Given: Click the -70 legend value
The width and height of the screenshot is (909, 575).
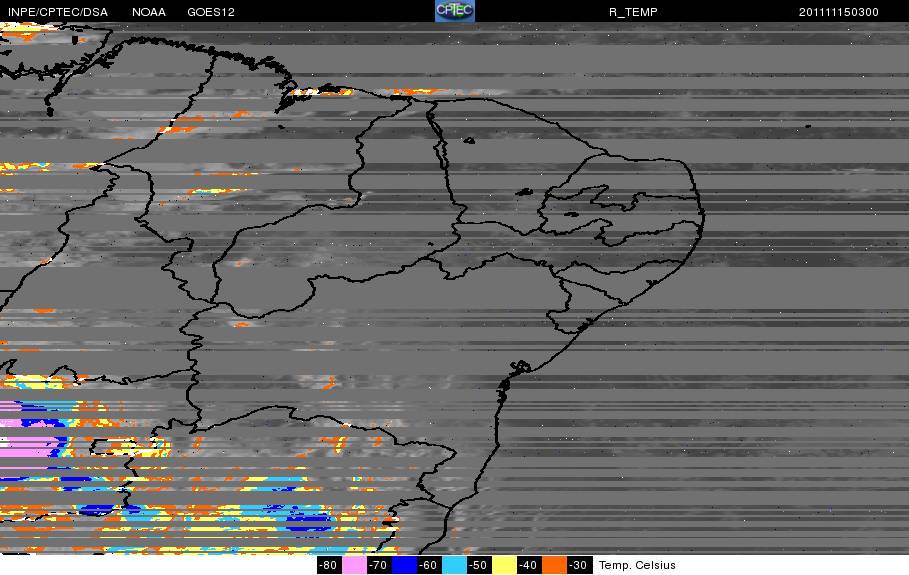Looking at the screenshot, I should point(379,565).
